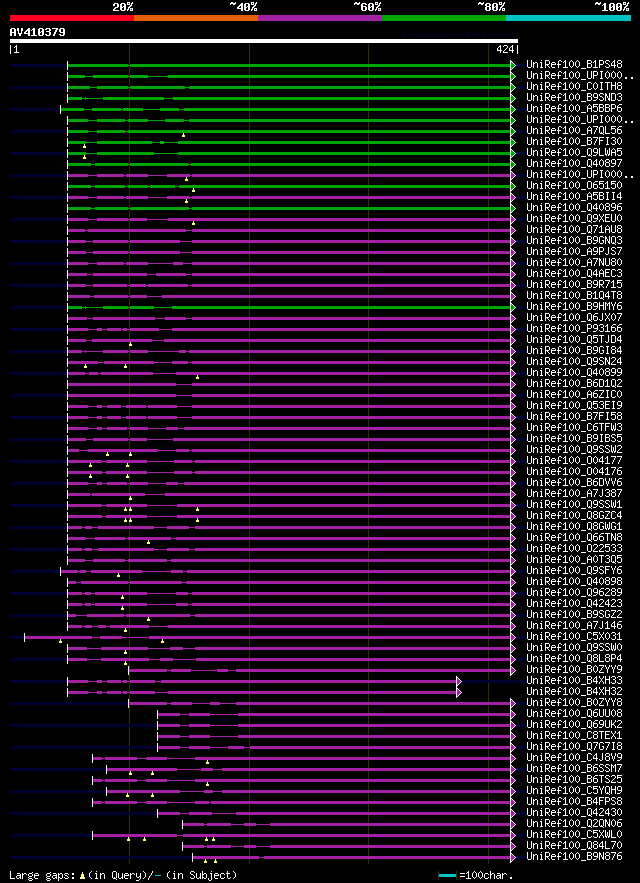The height and width of the screenshot is (883, 640).
Task: Select the UniRef100_B0ZYY8 label
Action: tap(574, 703)
